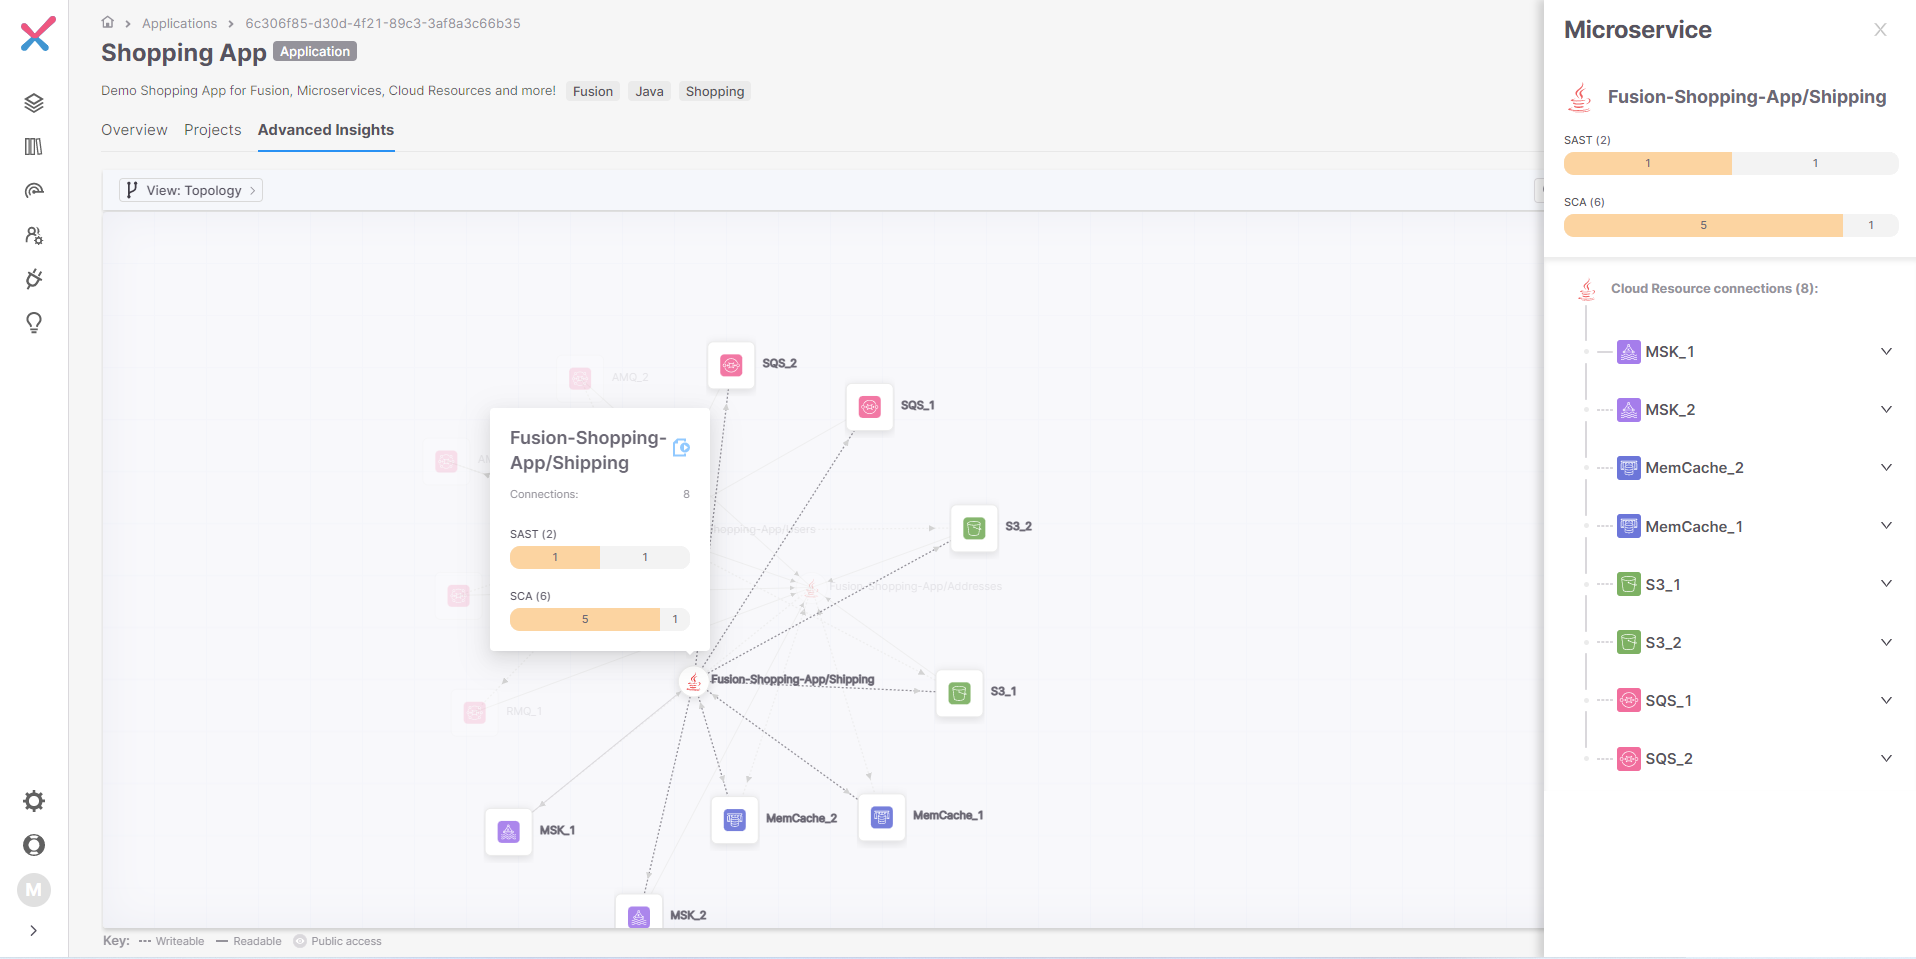The height and width of the screenshot is (959, 1916).
Task: Click the open-details icon in Shipping tooltip
Action: pyautogui.click(x=681, y=448)
